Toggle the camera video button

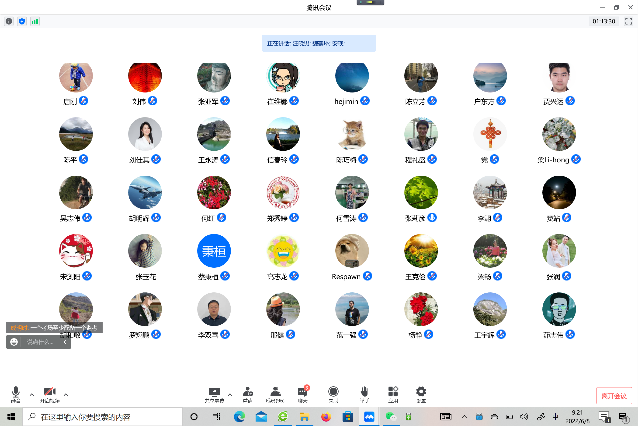pyautogui.click(x=49, y=393)
